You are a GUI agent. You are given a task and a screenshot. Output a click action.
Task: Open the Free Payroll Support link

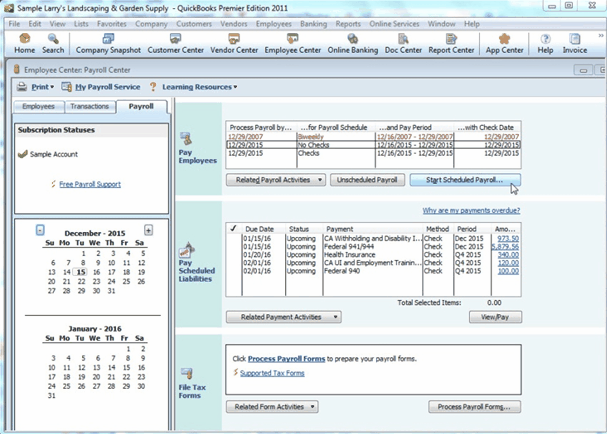pyautogui.click(x=90, y=184)
